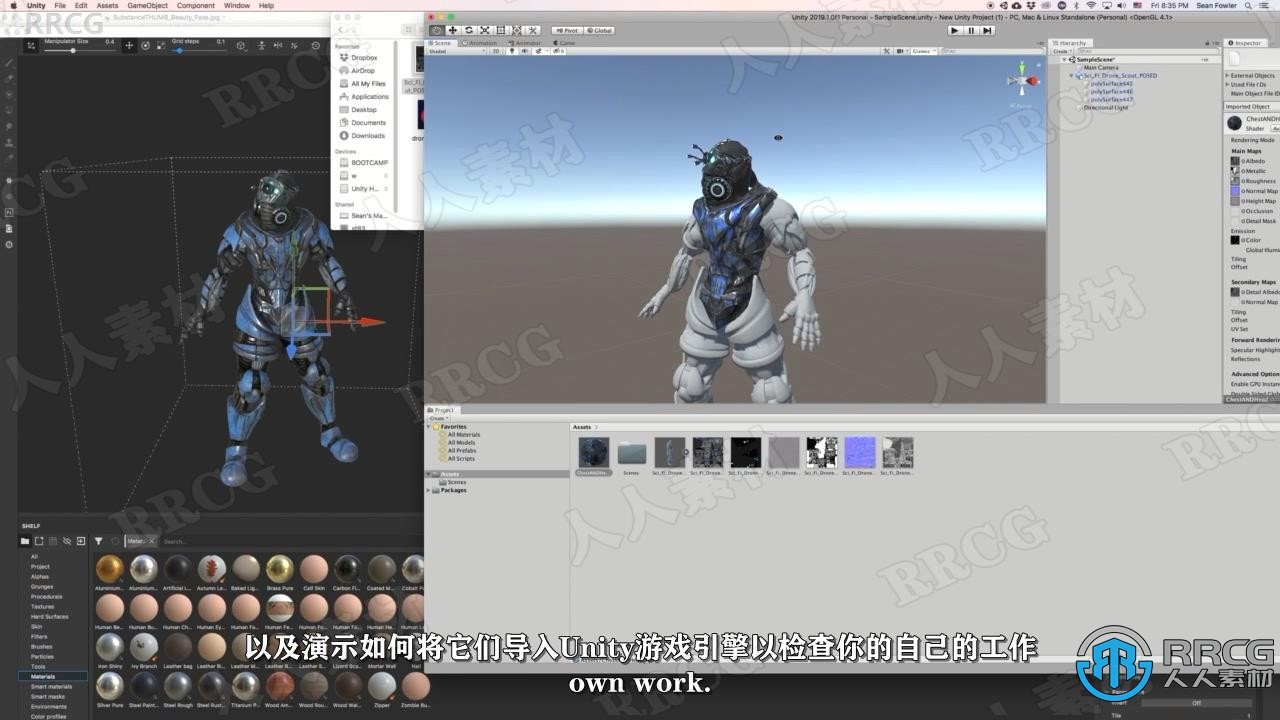Viewport: 1280px width, 720px height.
Task: Collapse the SampleScene in Hierarchy
Action: coord(1065,59)
